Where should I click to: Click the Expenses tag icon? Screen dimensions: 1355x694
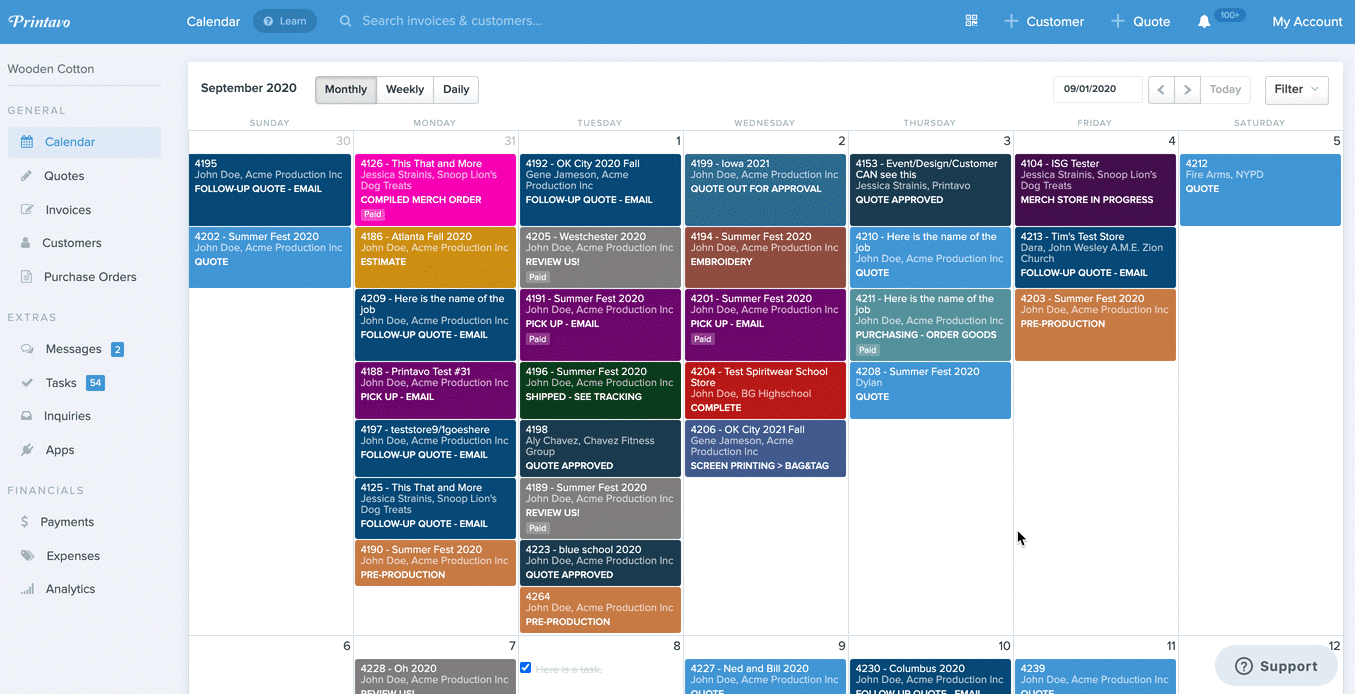pyautogui.click(x=27, y=556)
